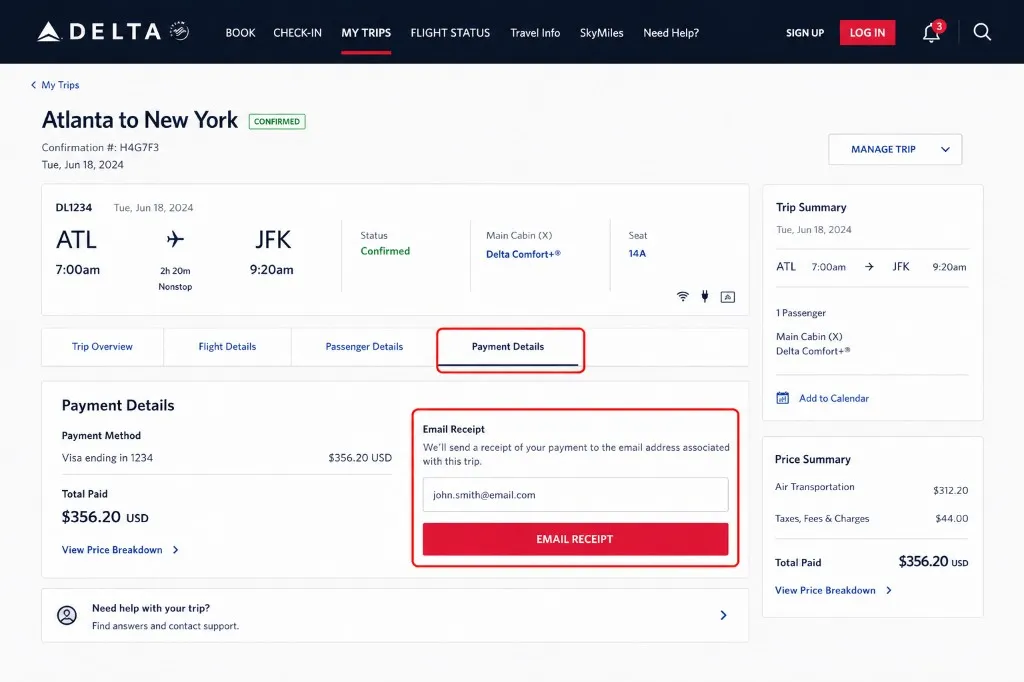Image resolution: width=1024 pixels, height=682 pixels.
Task: Click Visa ending in 1234 text
Action: pyautogui.click(x=107, y=458)
